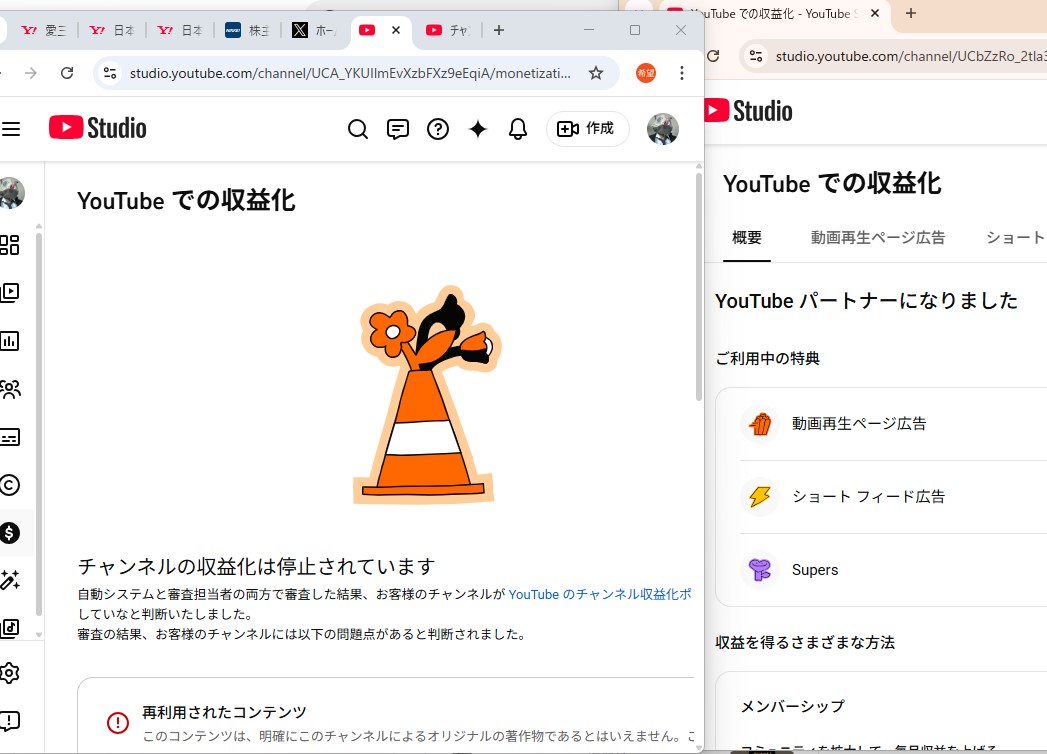1047x754 pixels.
Task: Switch to the 株主 tab
Action: [247, 30]
